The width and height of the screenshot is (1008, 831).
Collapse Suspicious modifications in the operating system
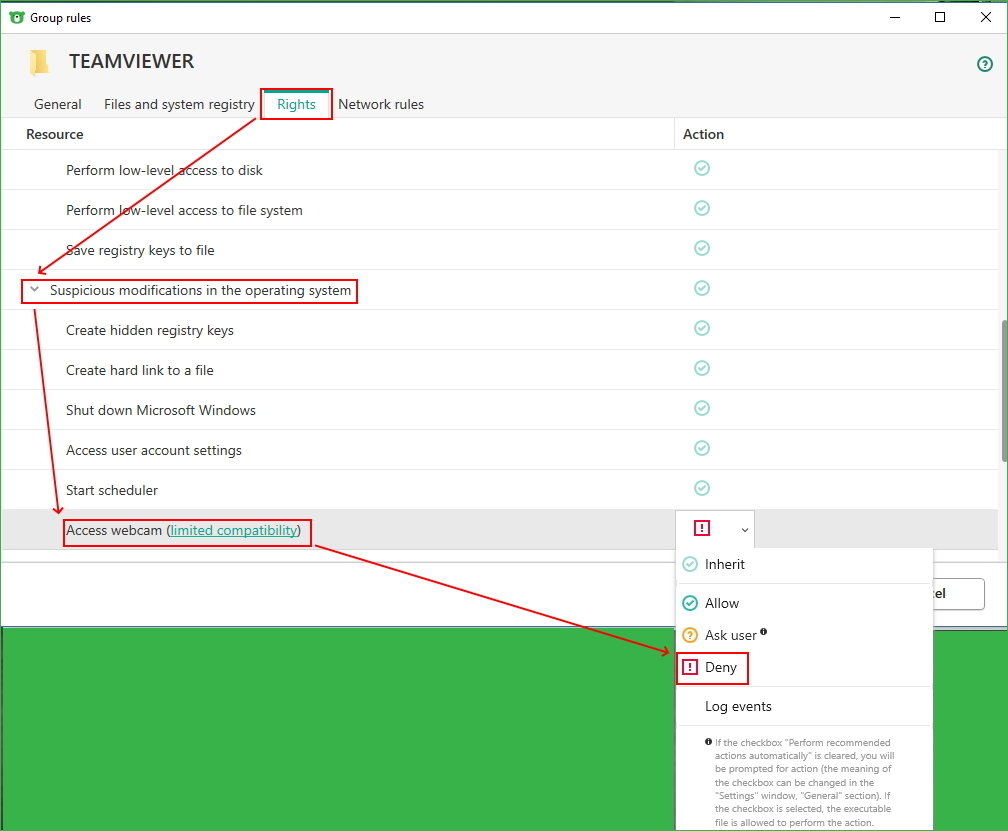click(x=35, y=289)
